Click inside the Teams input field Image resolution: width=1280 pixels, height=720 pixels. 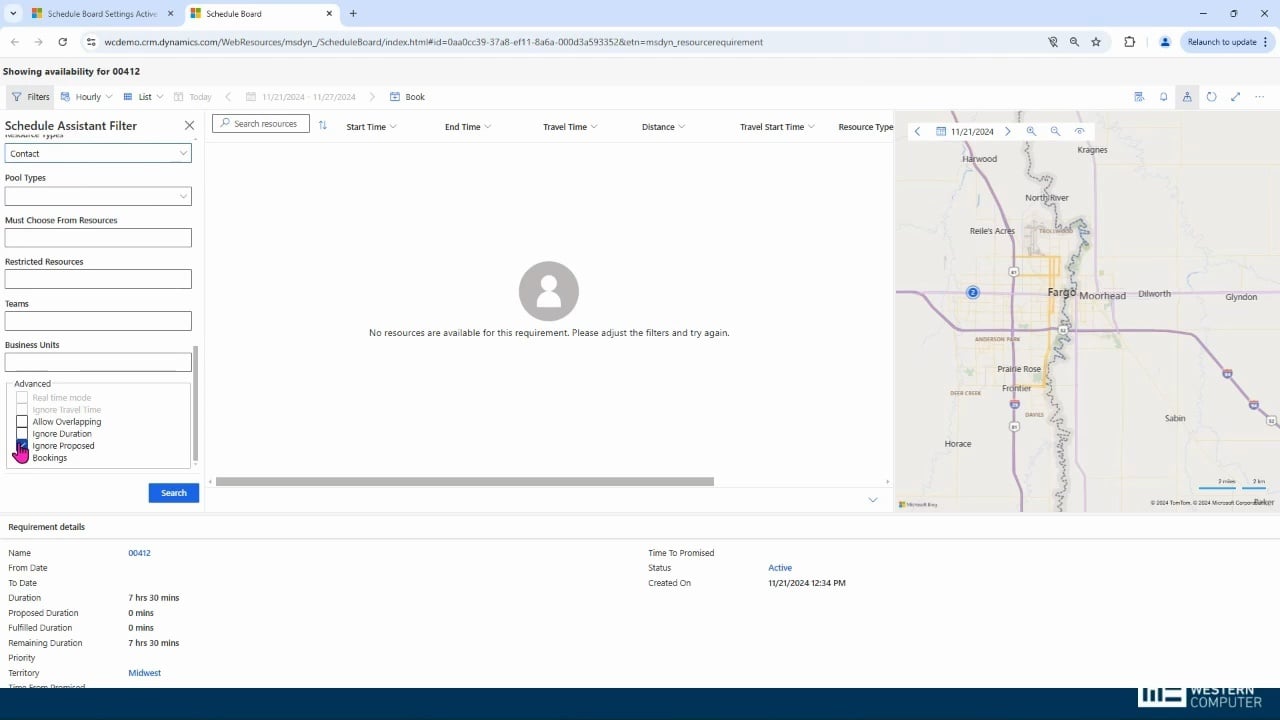[97, 320]
